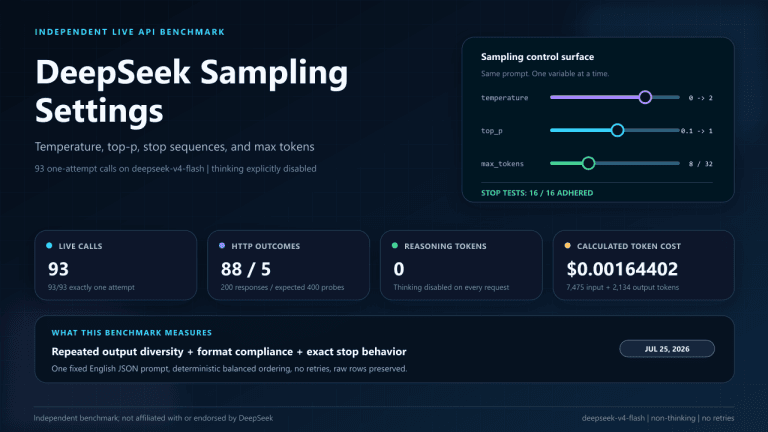Click the Live Calls value '93'
Viewport: 768px width, 432px height.
(58, 269)
